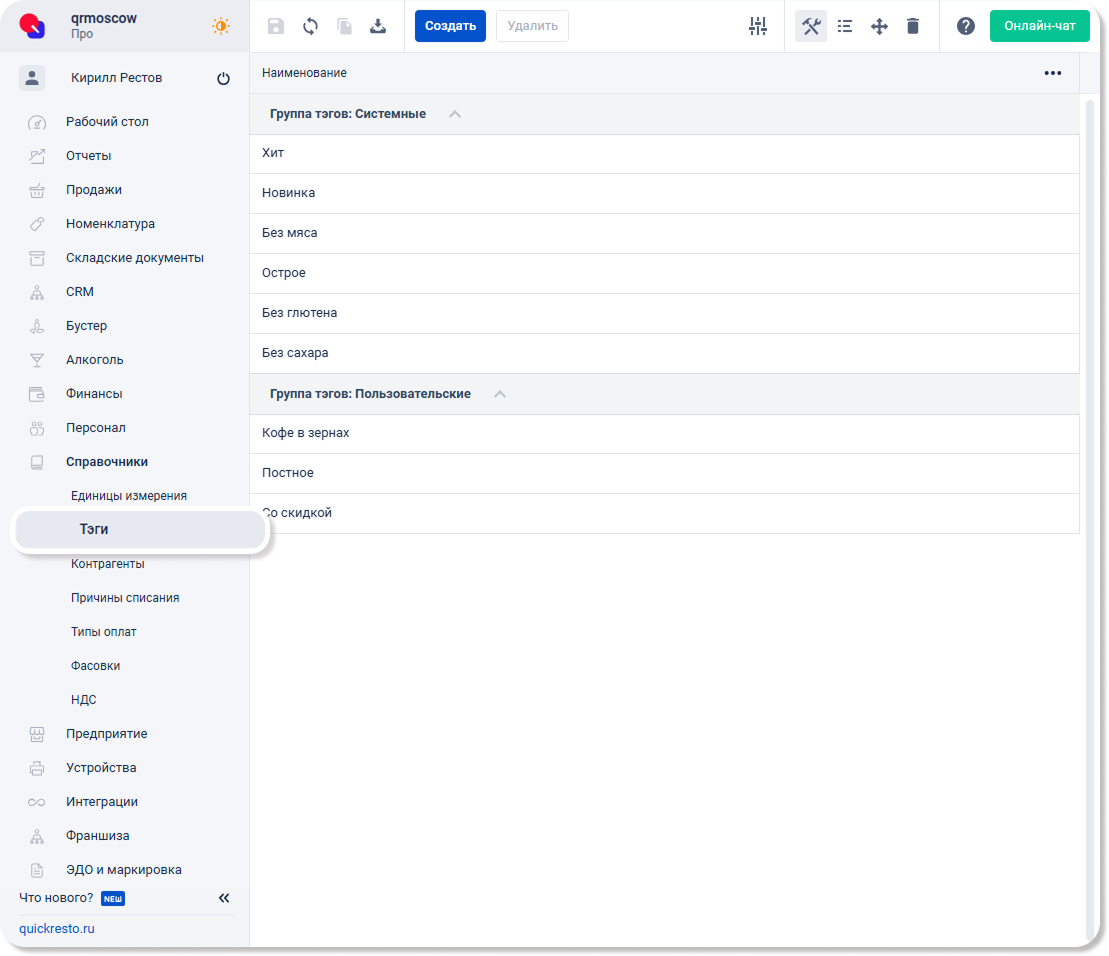The width and height of the screenshot is (1109, 956).
Task: Toggle the light theme sun icon
Action: click(221, 26)
